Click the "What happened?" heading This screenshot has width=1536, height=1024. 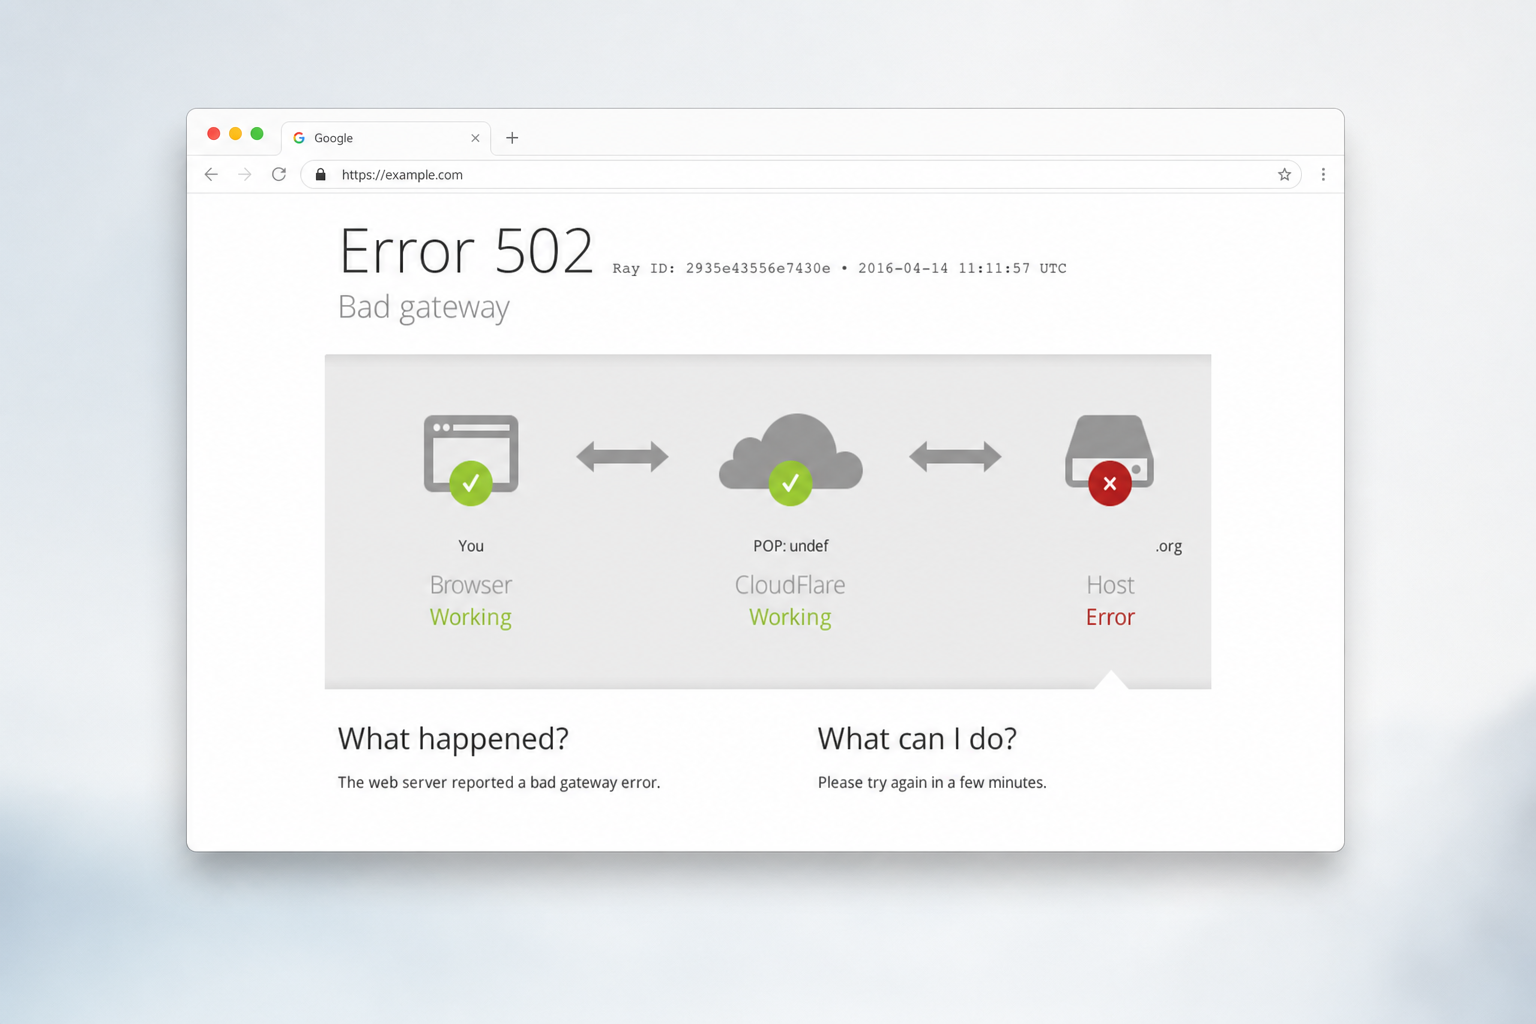point(453,739)
